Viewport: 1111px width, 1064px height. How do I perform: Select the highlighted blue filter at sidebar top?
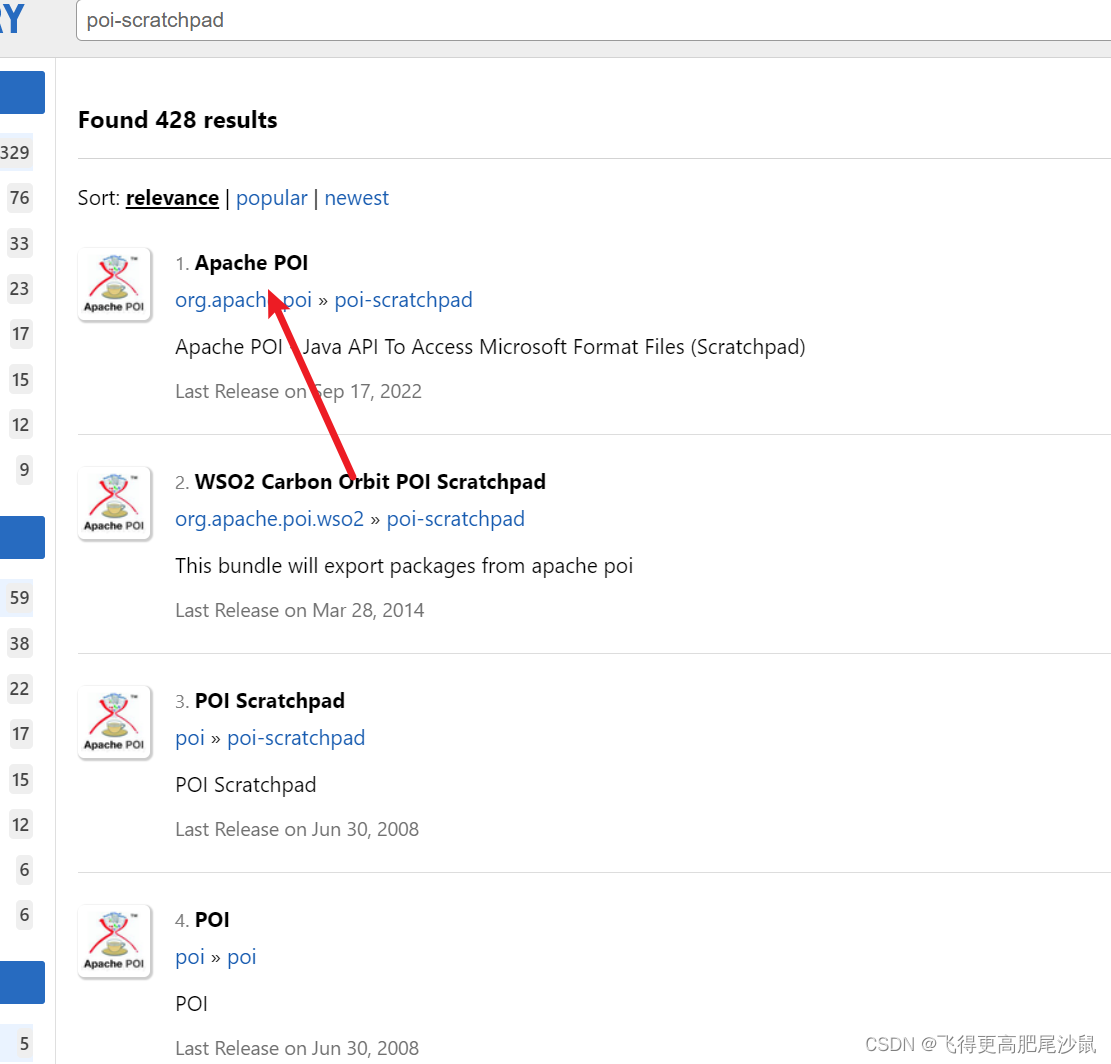[x=21, y=92]
